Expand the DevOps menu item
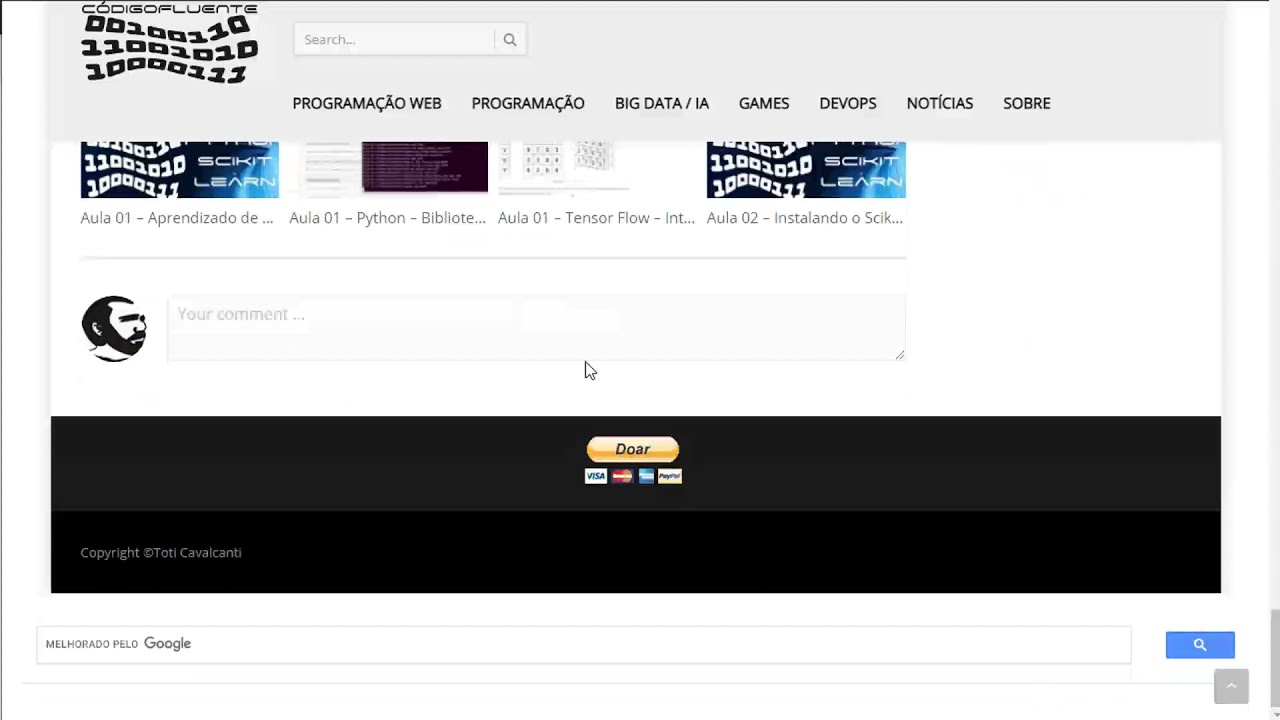This screenshot has width=1280, height=720. click(x=848, y=103)
